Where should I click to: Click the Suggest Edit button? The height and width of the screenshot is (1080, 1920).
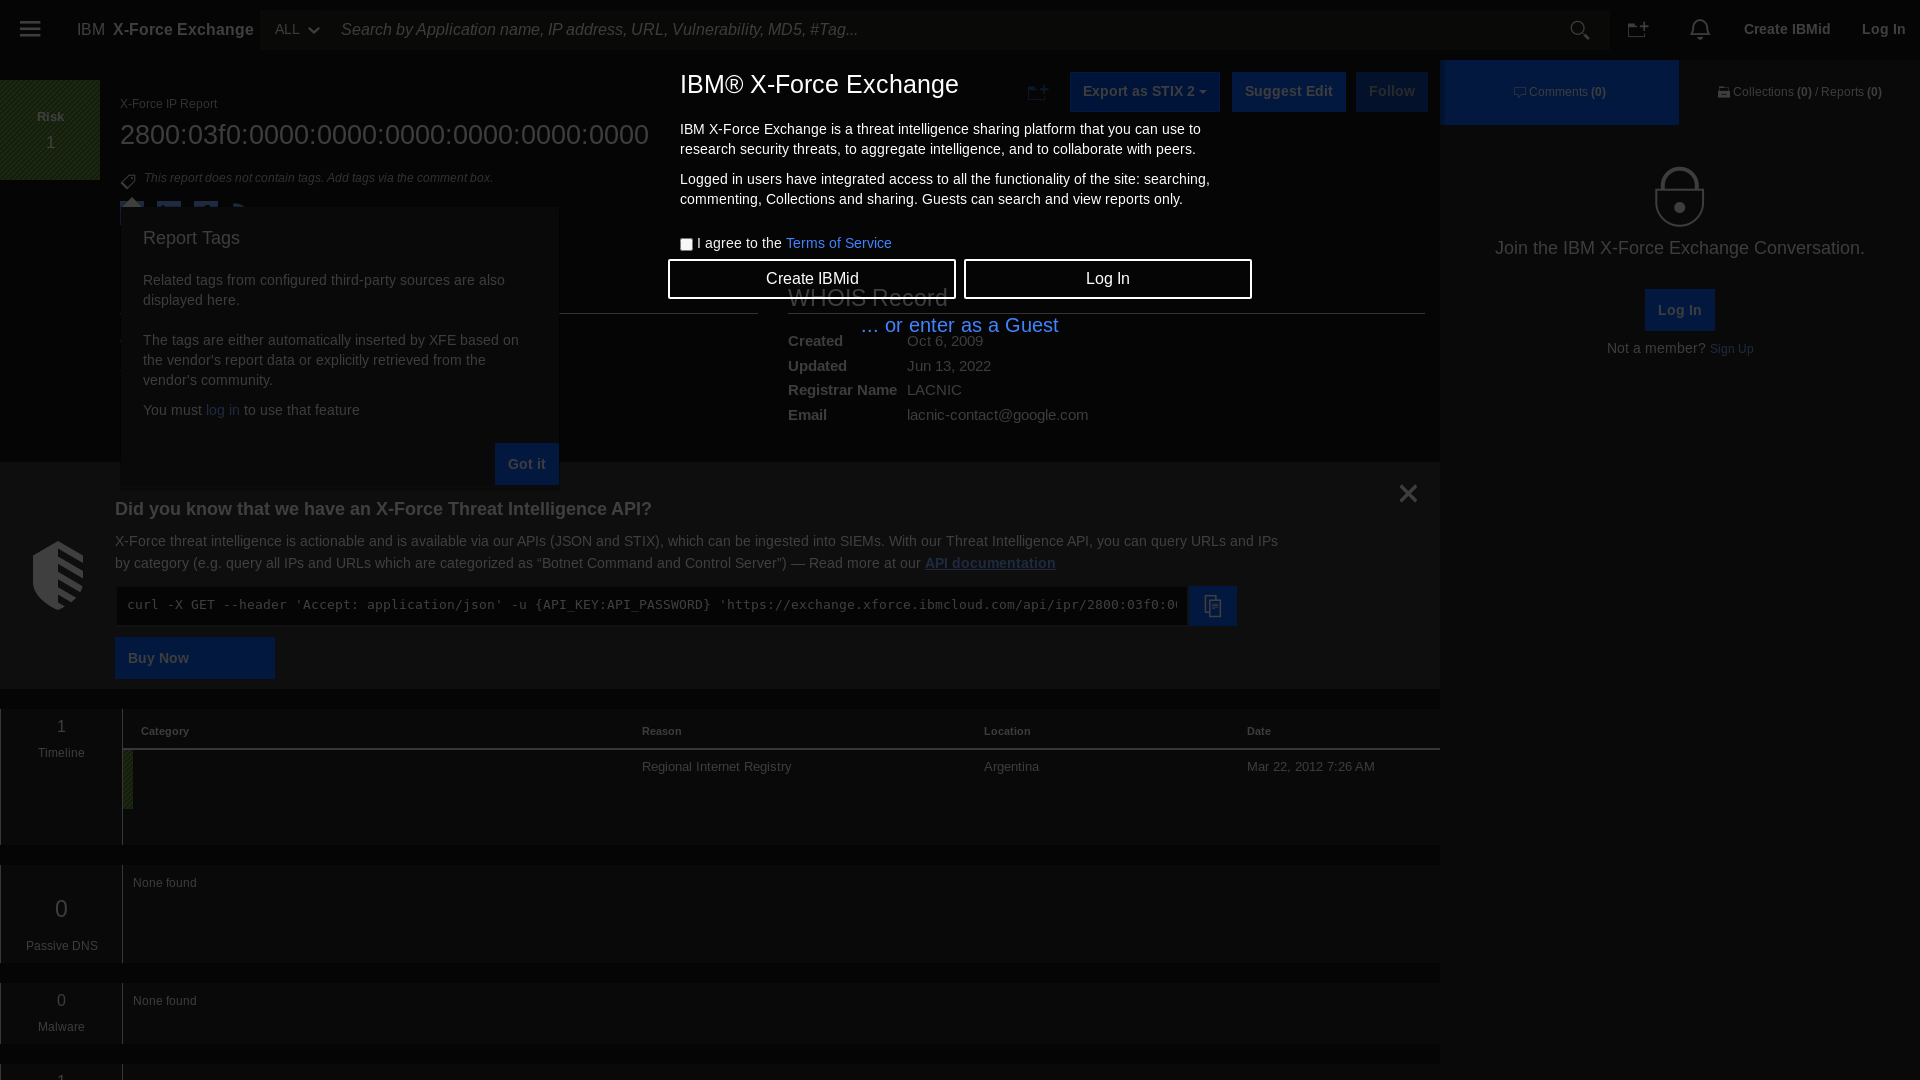(x=1288, y=92)
